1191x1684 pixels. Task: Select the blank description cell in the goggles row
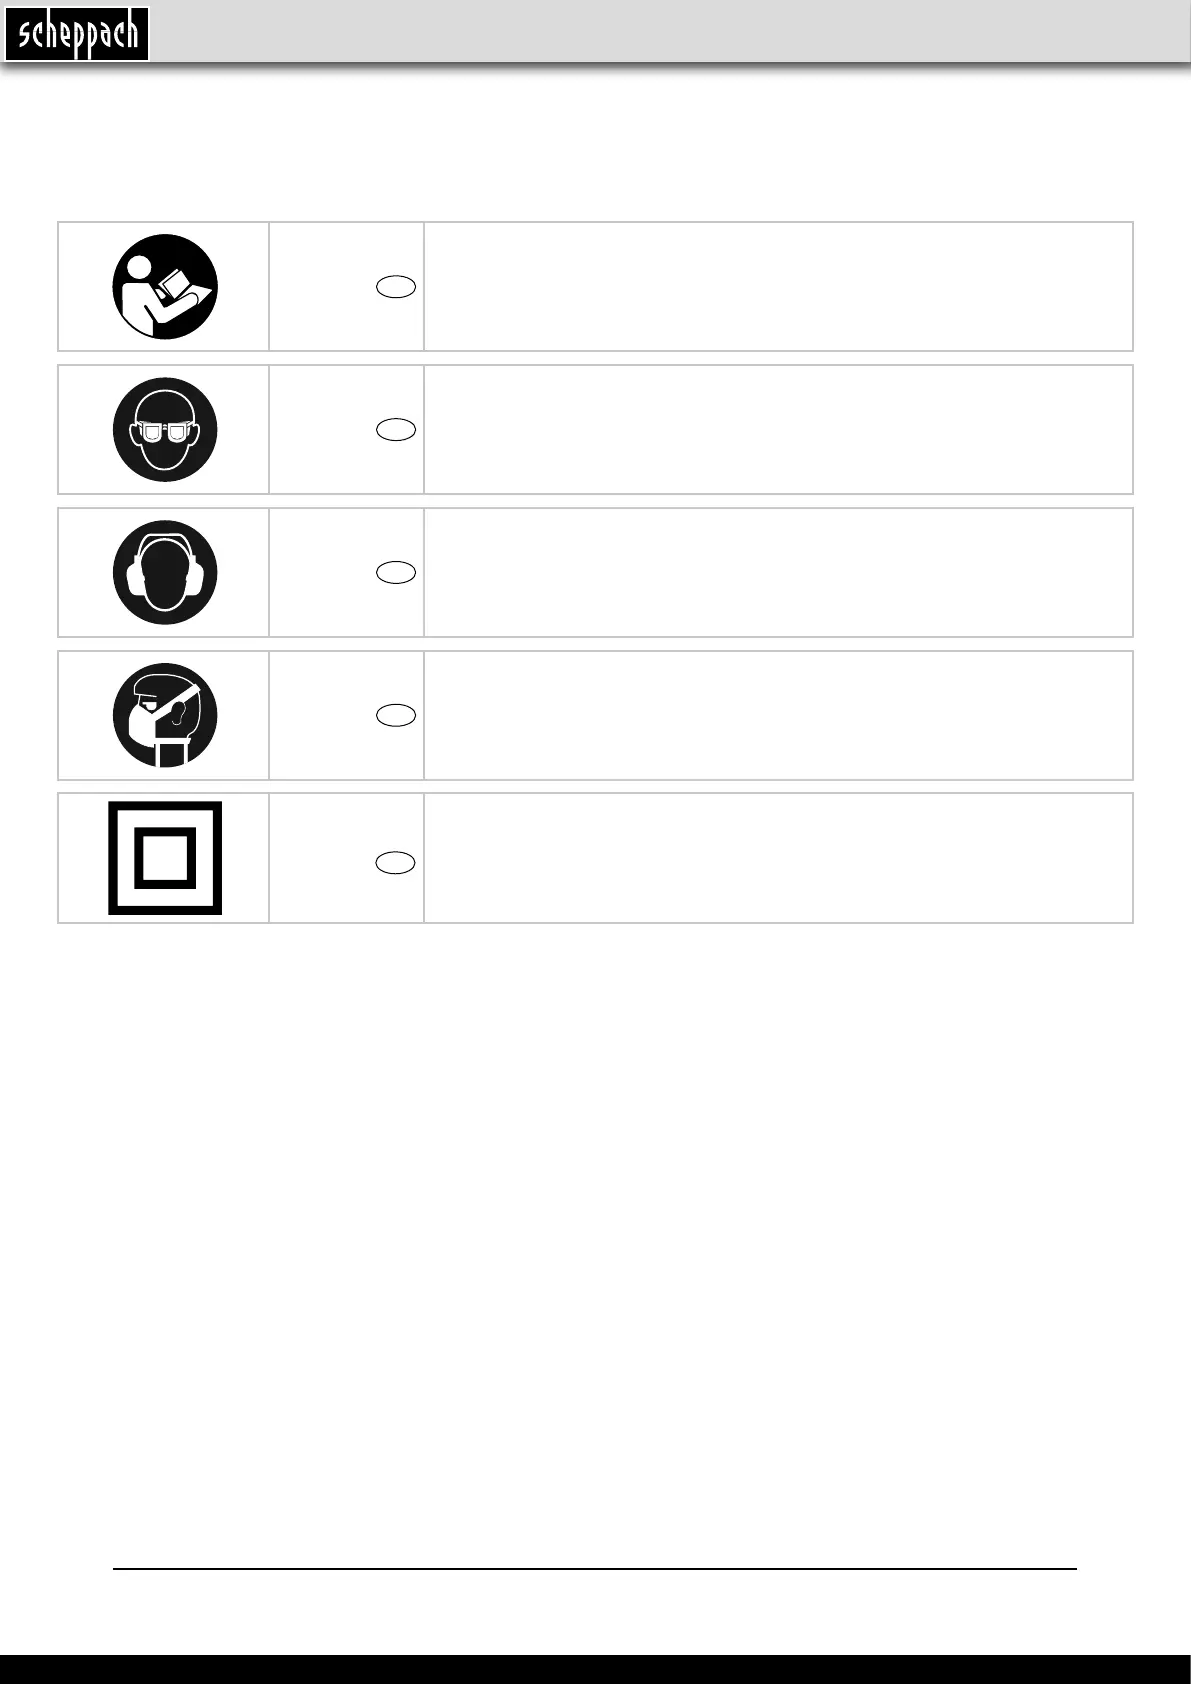coord(778,430)
